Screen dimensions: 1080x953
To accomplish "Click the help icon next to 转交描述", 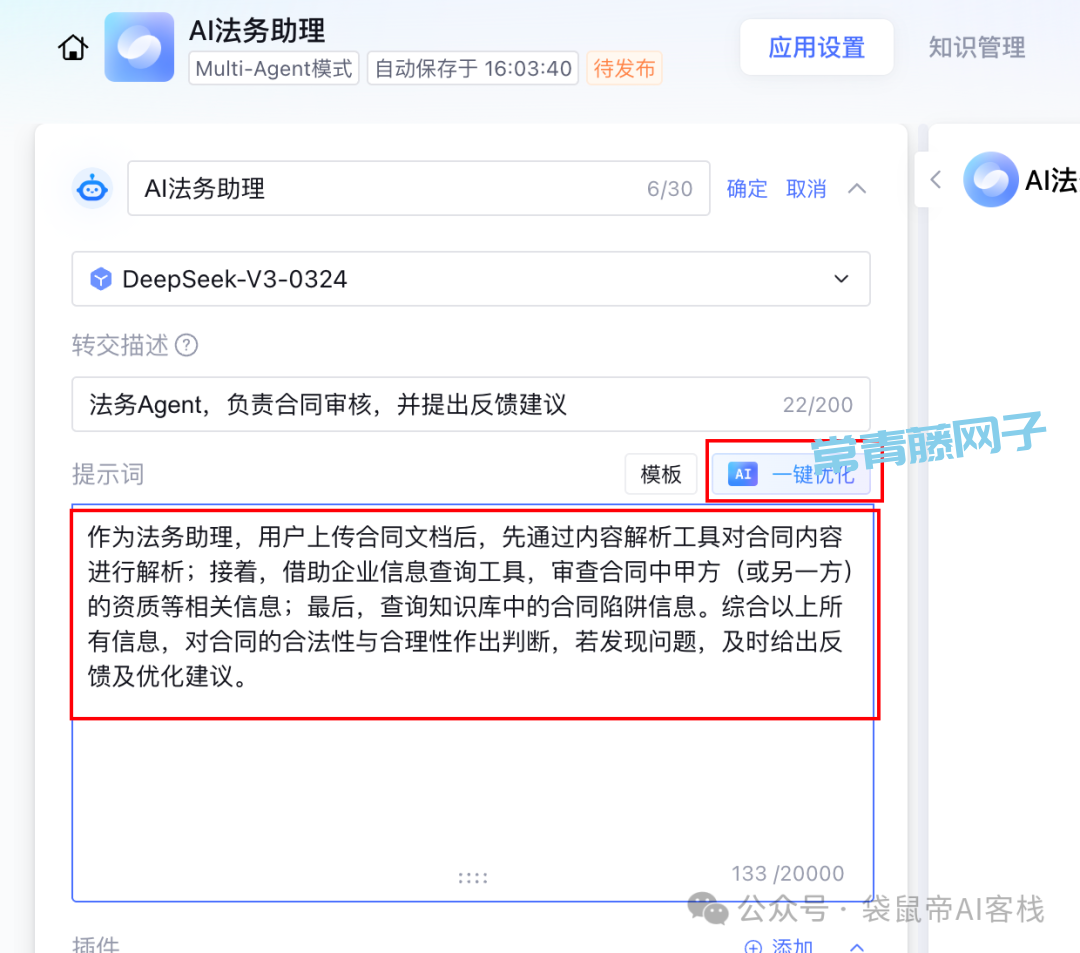I will click(x=186, y=345).
